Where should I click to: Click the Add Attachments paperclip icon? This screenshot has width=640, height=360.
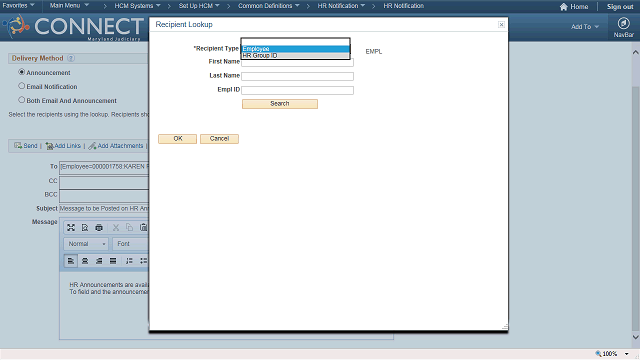click(x=92, y=146)
